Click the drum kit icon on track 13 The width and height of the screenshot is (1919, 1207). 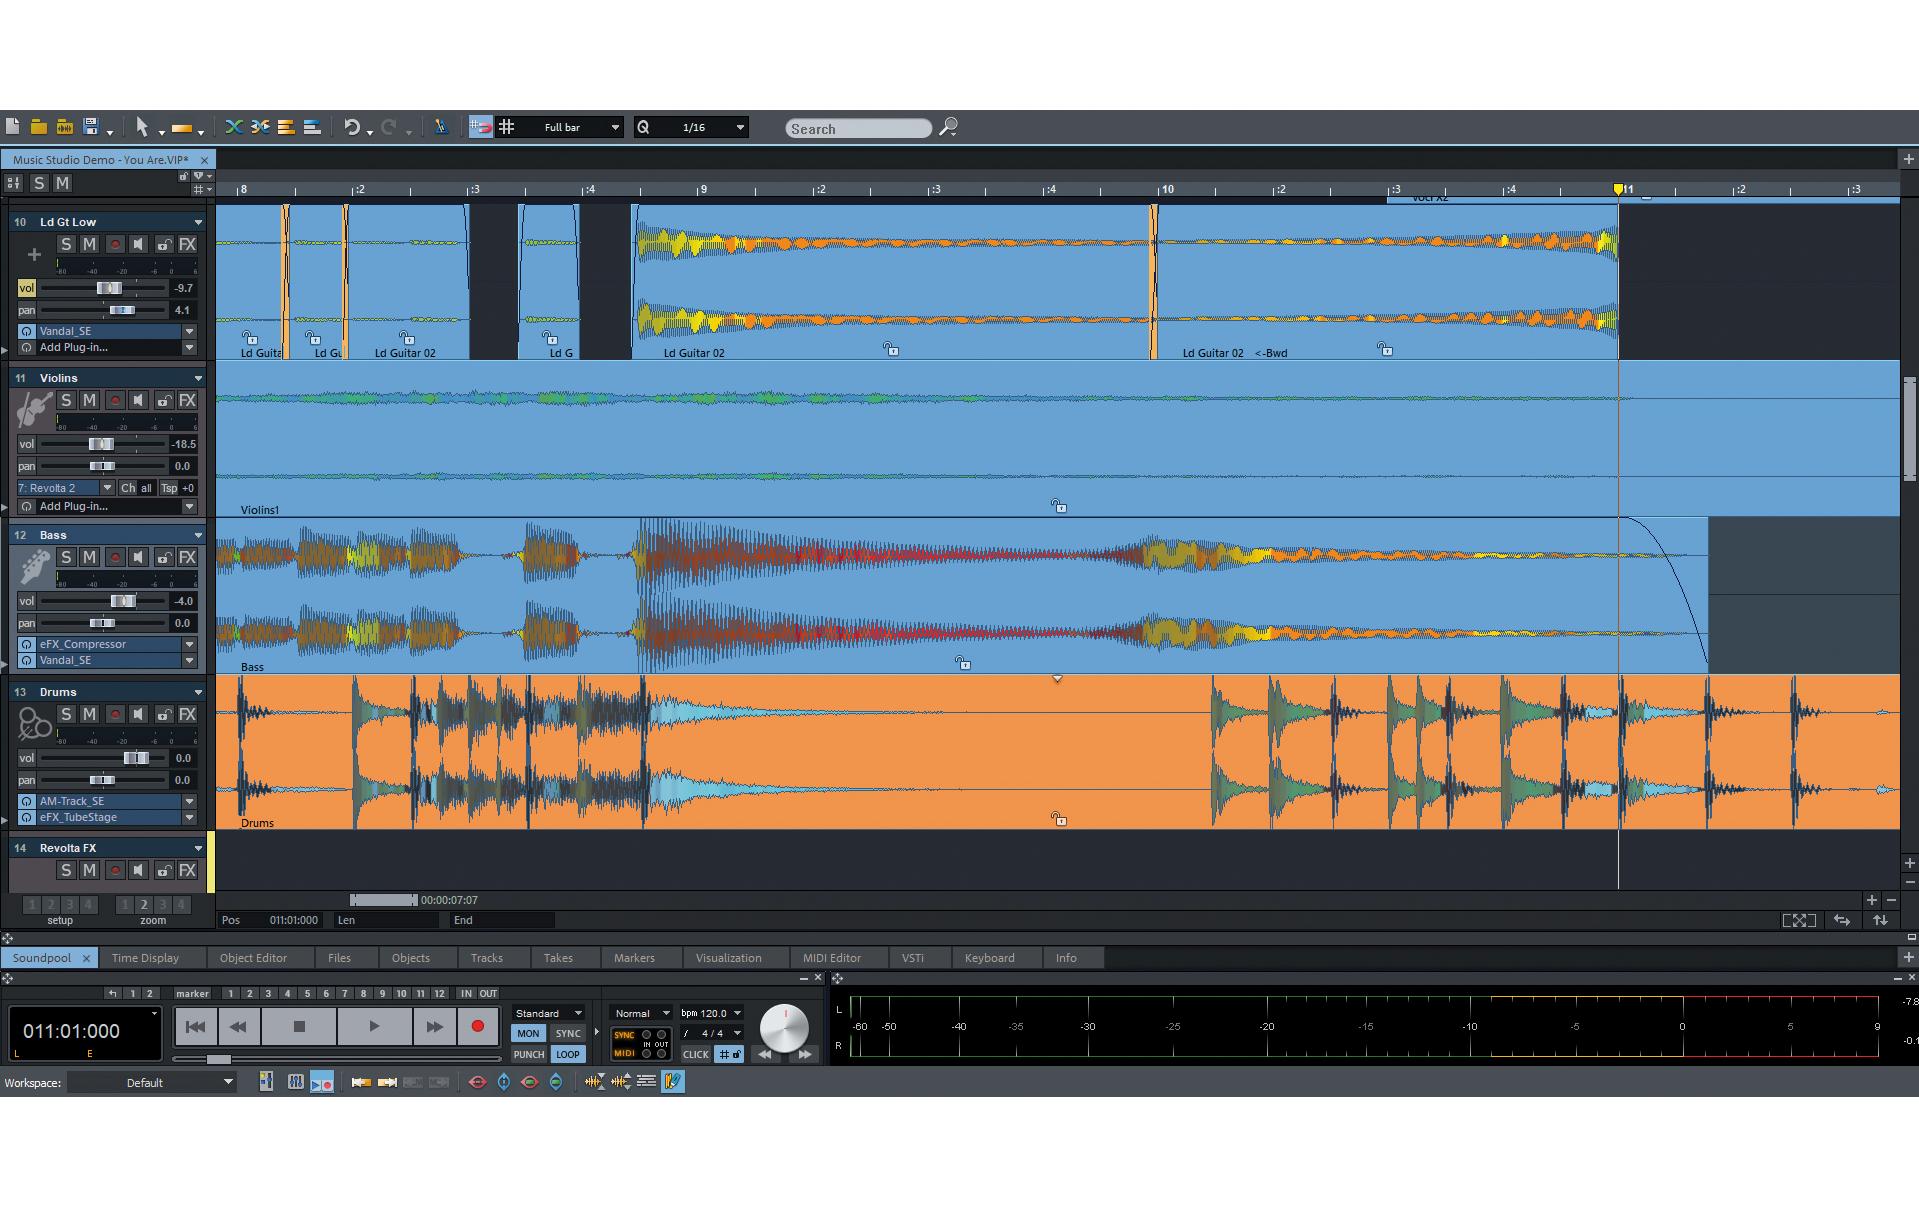[33, 724]
